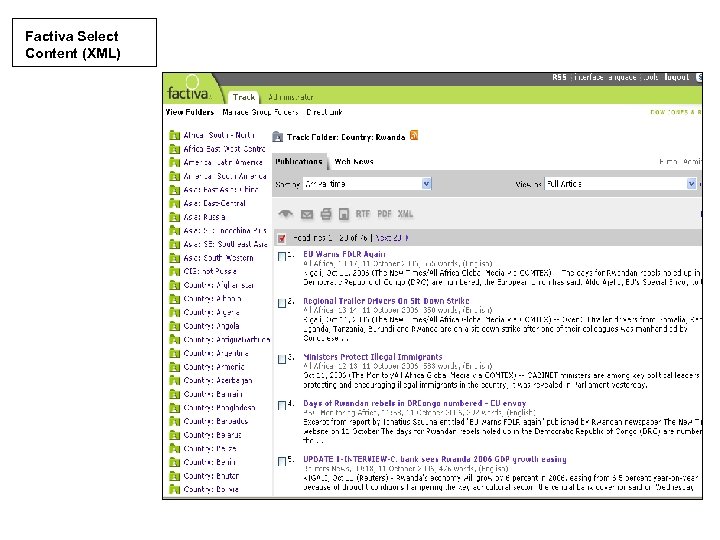The image size is (720, 540).
Task: Open Manage Group Folders
Action: pos(260,112)
